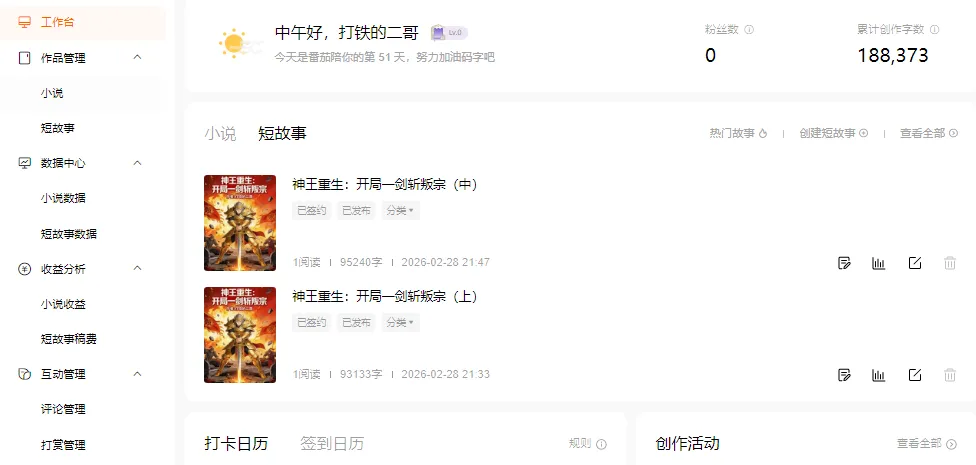View bar chart icon for 神王重生 (上) story

[878, 375]
